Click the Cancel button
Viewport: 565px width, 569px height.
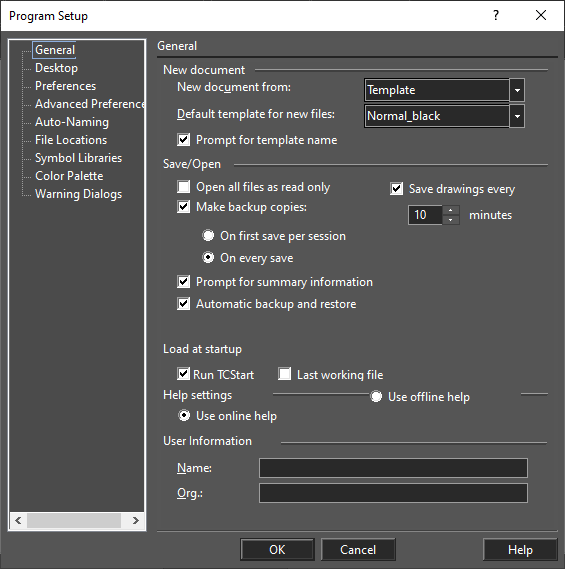pos(358,549)
